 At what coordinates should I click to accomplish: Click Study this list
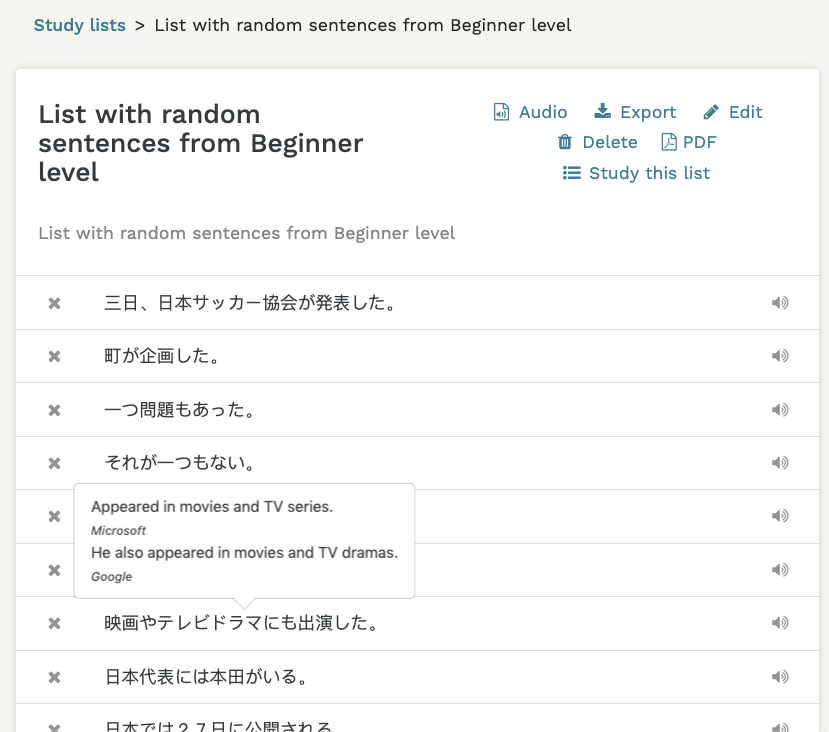coord(636,173)
